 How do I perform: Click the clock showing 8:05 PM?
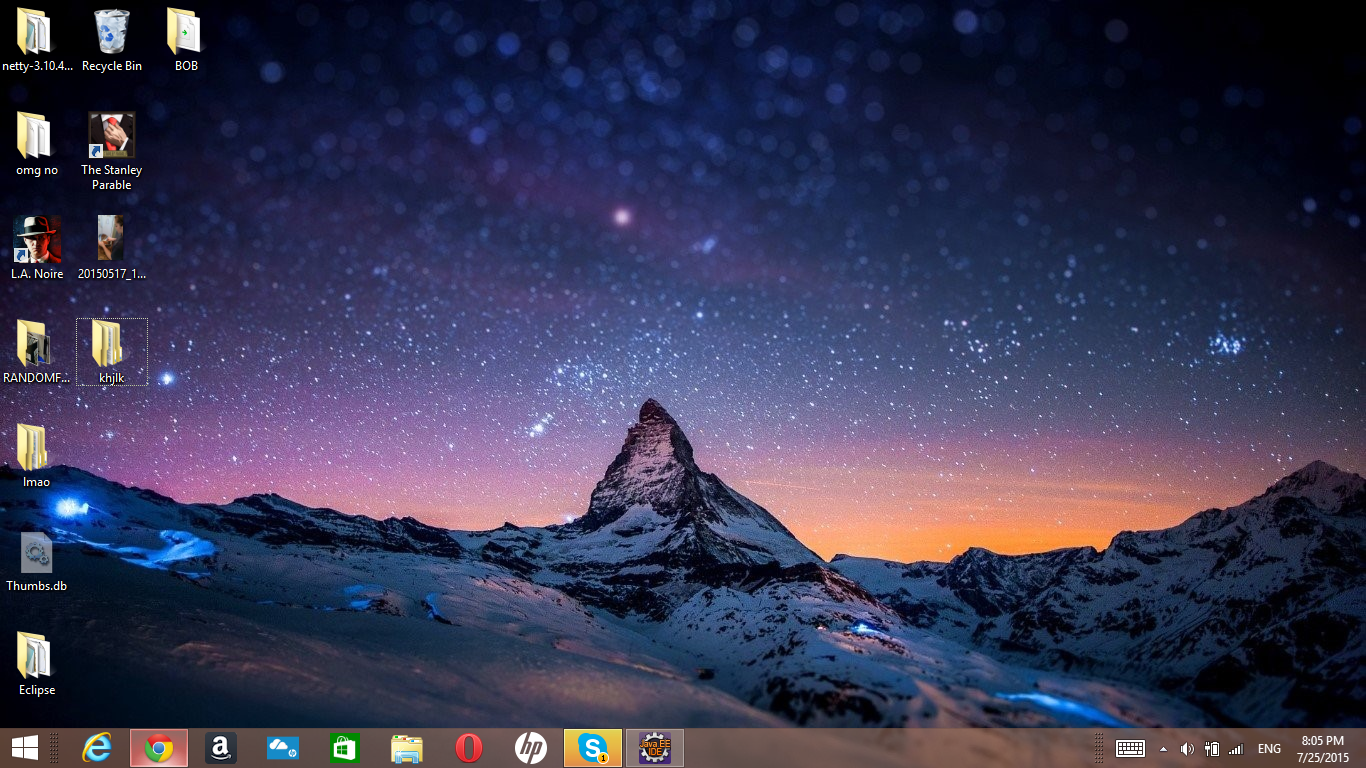click(1323, 748)
